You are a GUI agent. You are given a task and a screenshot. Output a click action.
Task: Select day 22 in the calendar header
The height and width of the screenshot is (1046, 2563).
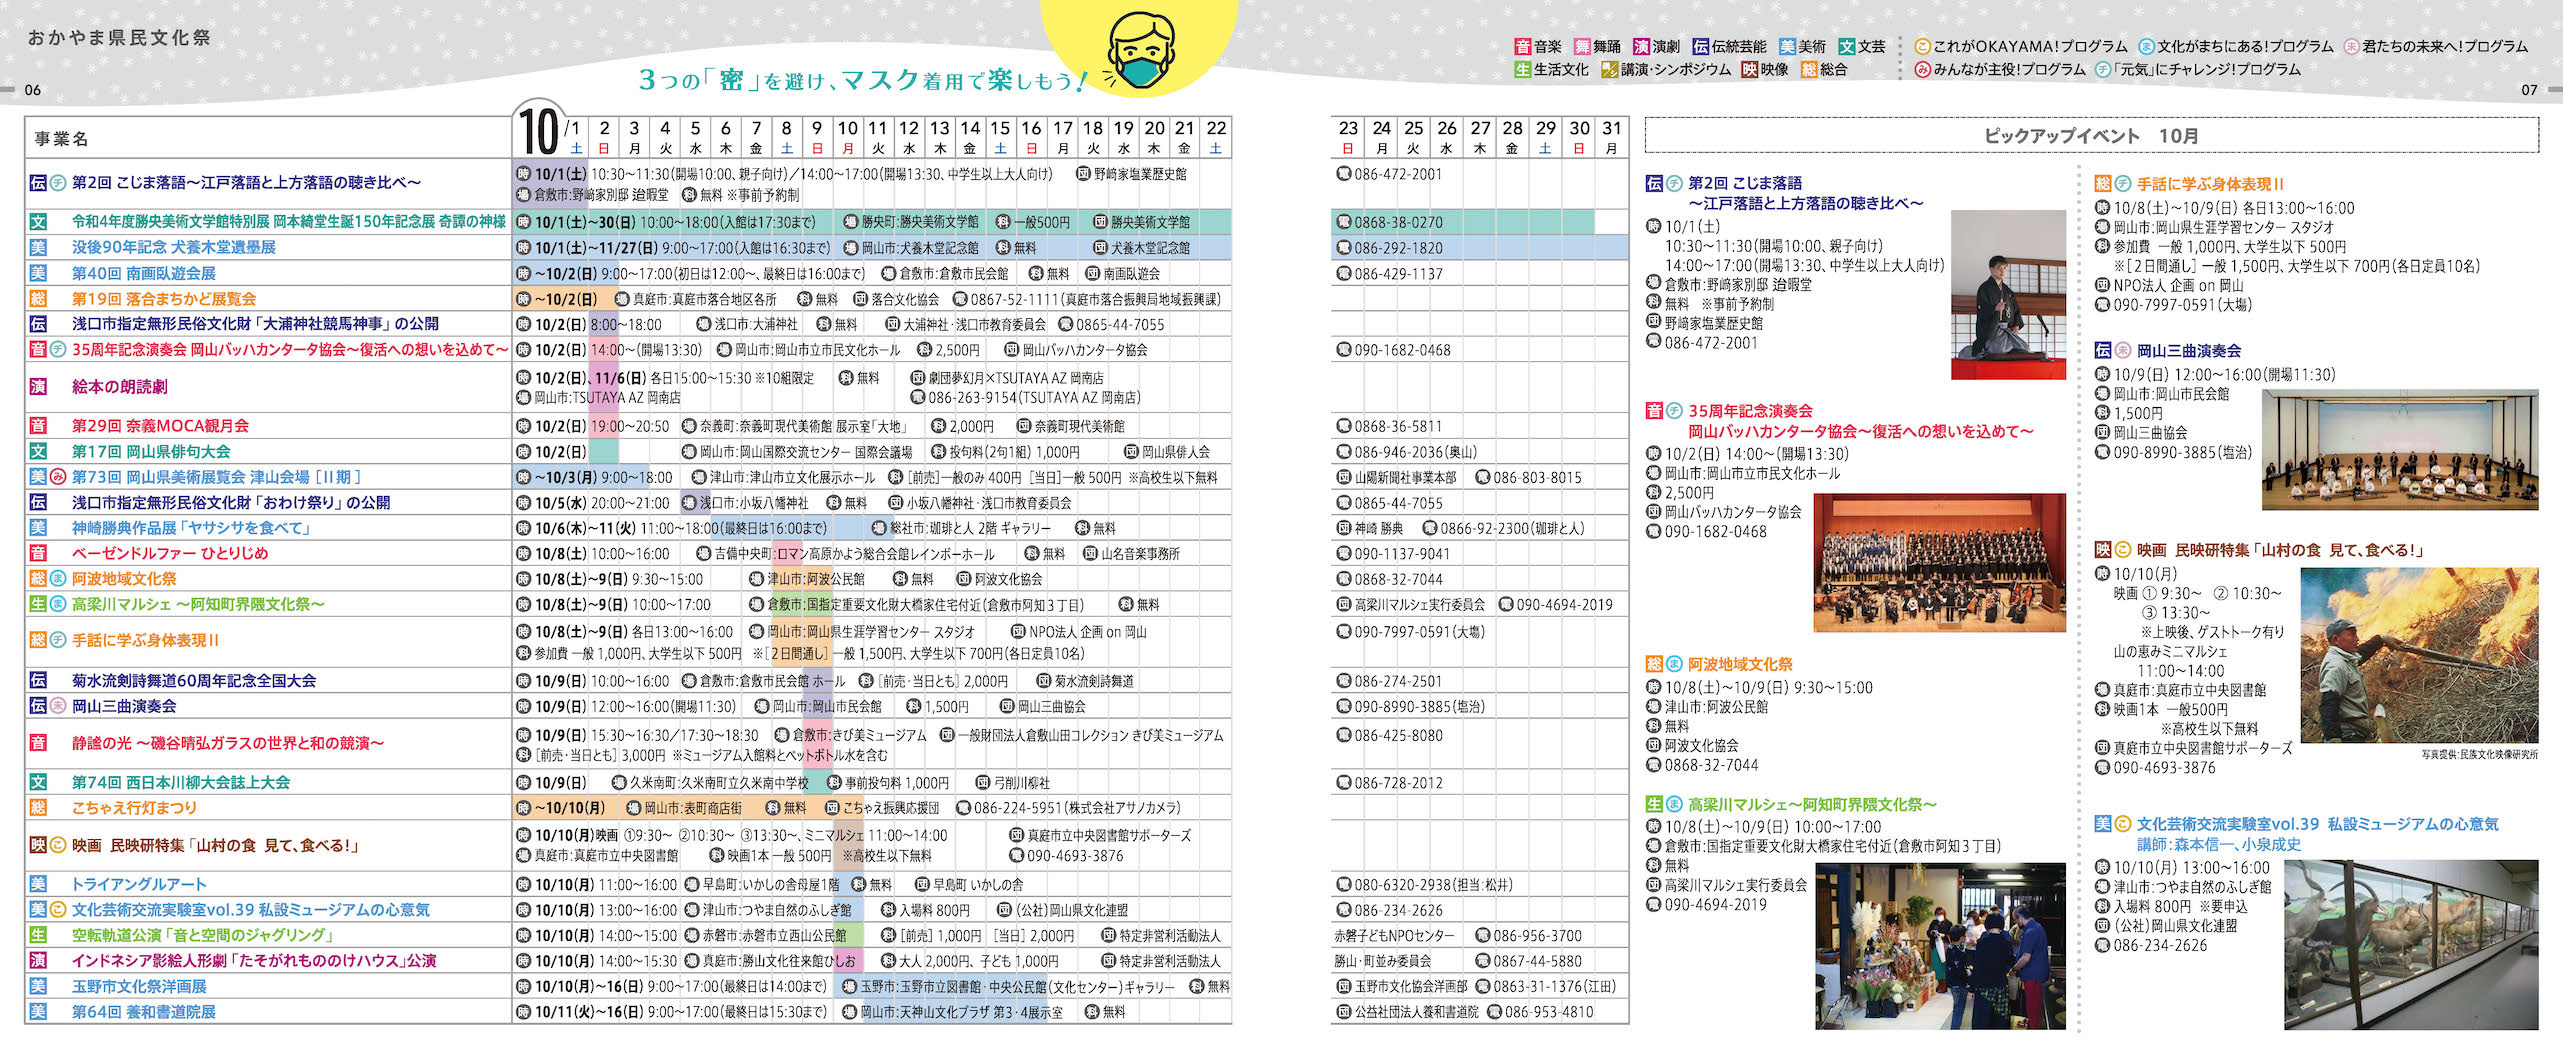1216,136
